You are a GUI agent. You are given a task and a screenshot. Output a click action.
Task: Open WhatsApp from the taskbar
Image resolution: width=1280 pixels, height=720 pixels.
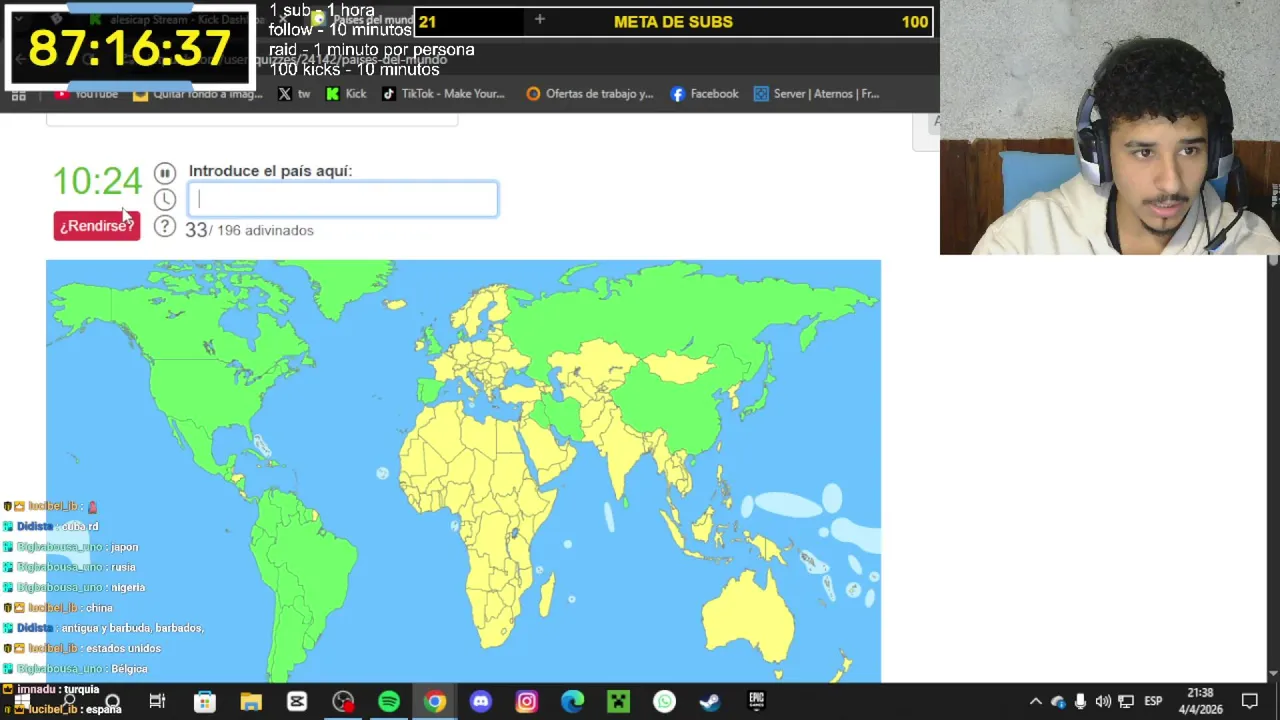point(665,702)
